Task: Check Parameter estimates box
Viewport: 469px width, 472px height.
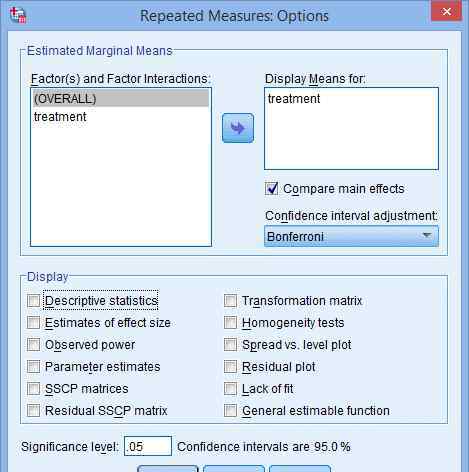Action: coord(33,367)
